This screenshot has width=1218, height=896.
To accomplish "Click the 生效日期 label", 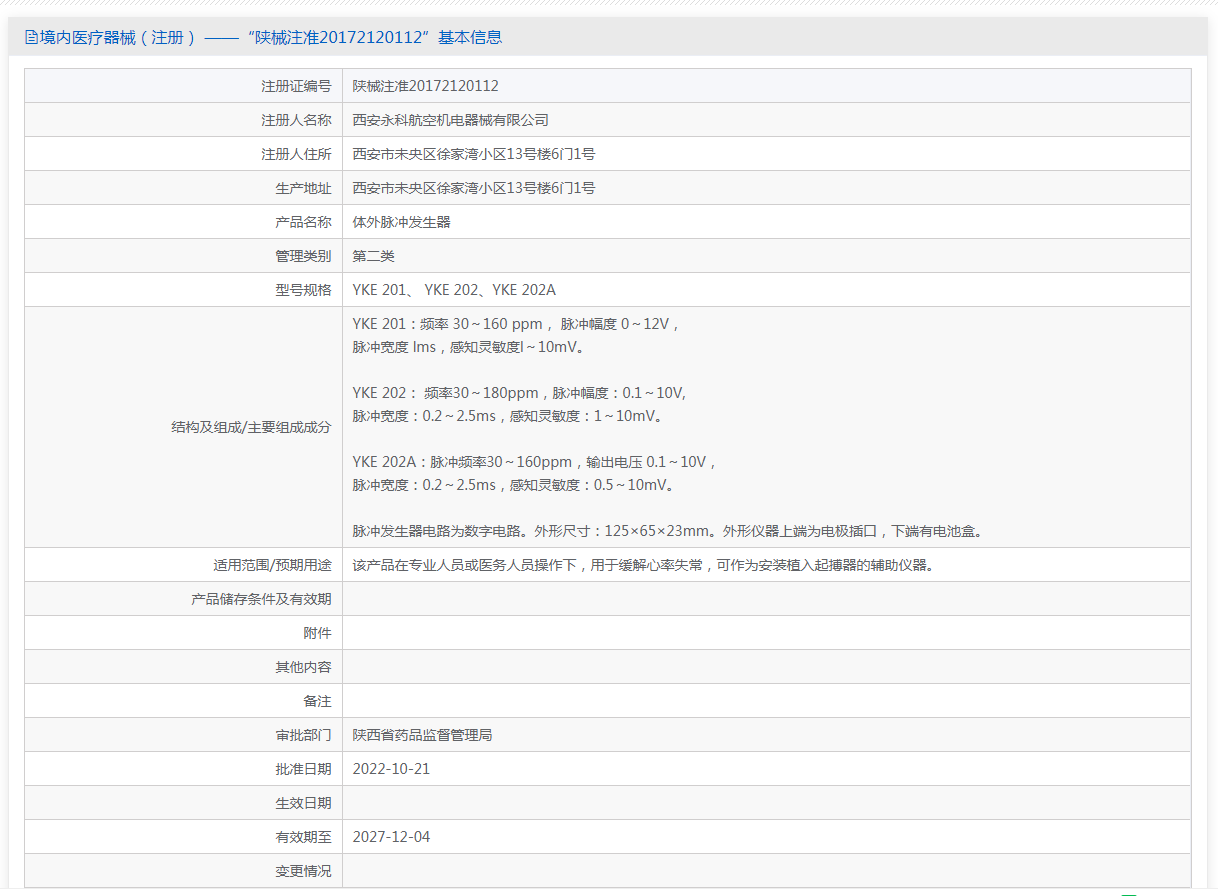I will pos(303,803).
